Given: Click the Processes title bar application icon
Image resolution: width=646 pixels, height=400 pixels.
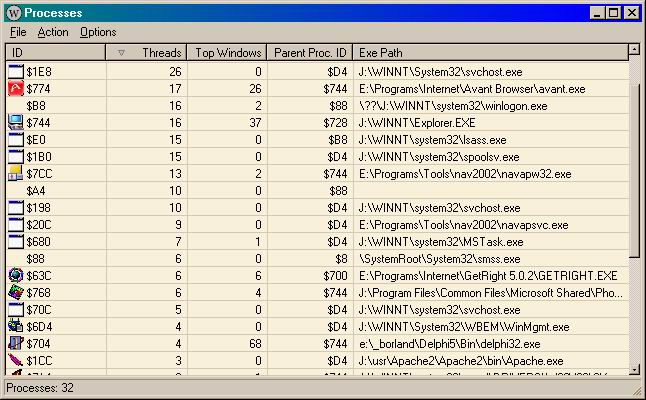Looking at the screenshot, I should point(14,13).
